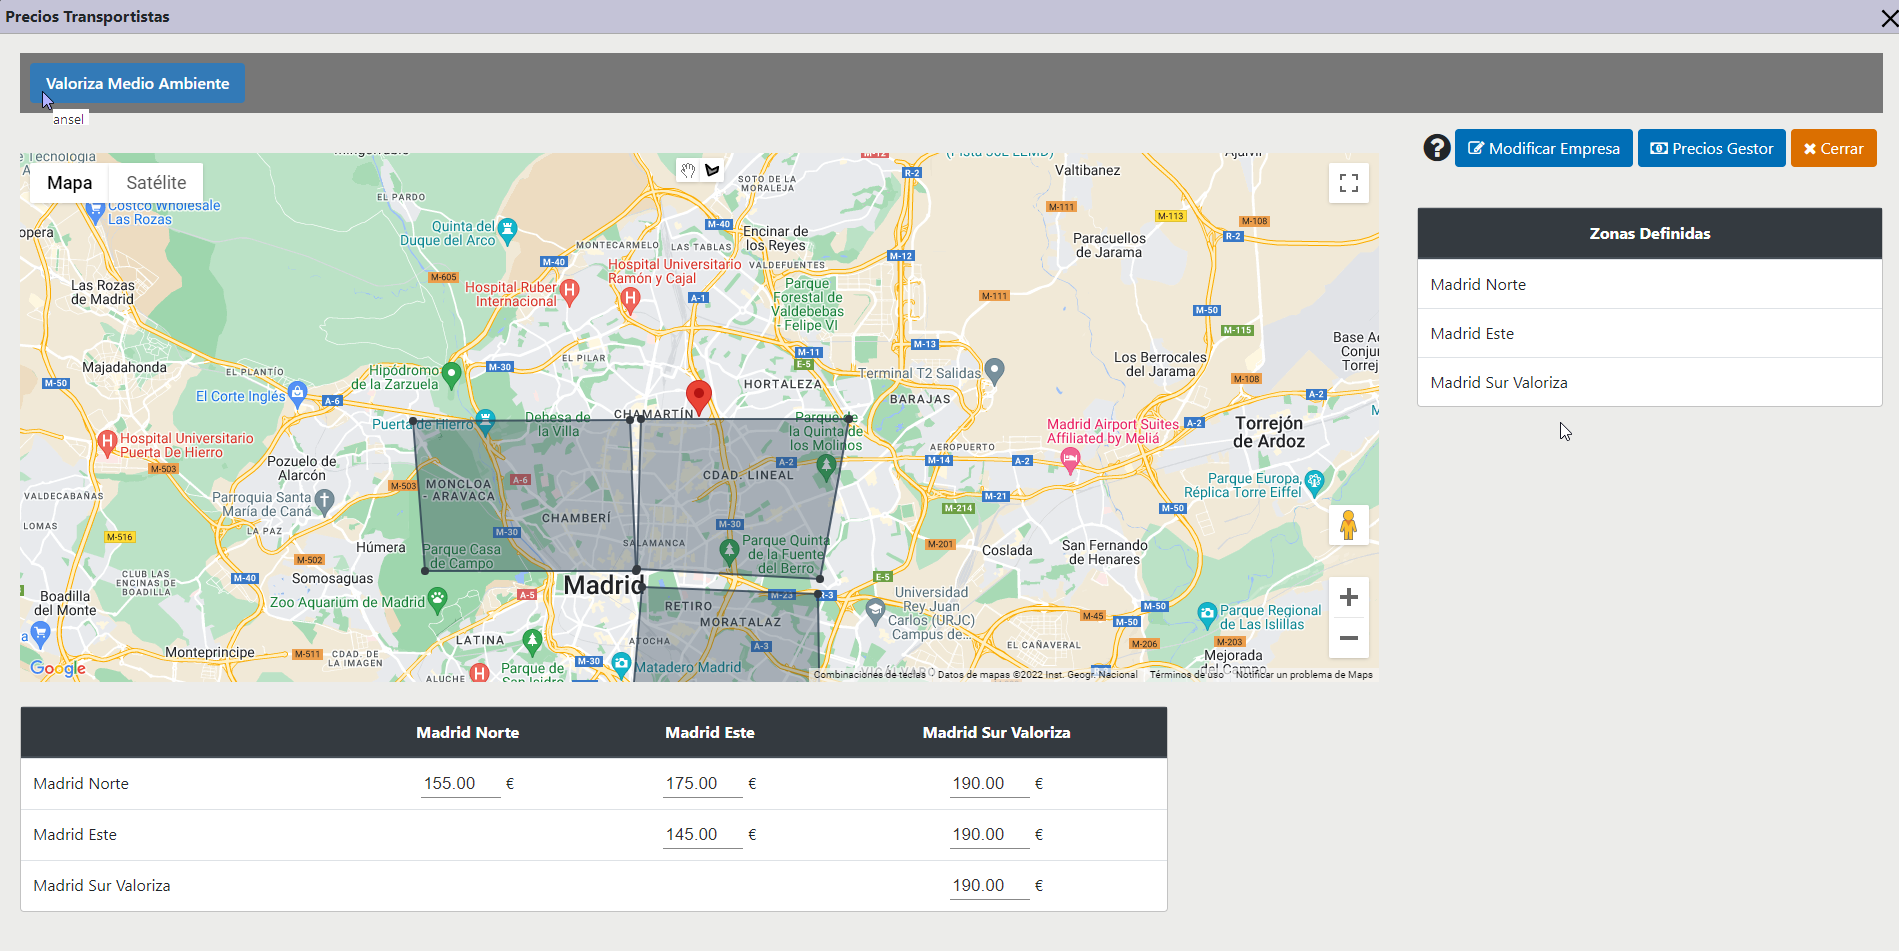Viewport: 1899px width, 951px height.
Task: Click the red location marker pin
Action: coord(699,396)
